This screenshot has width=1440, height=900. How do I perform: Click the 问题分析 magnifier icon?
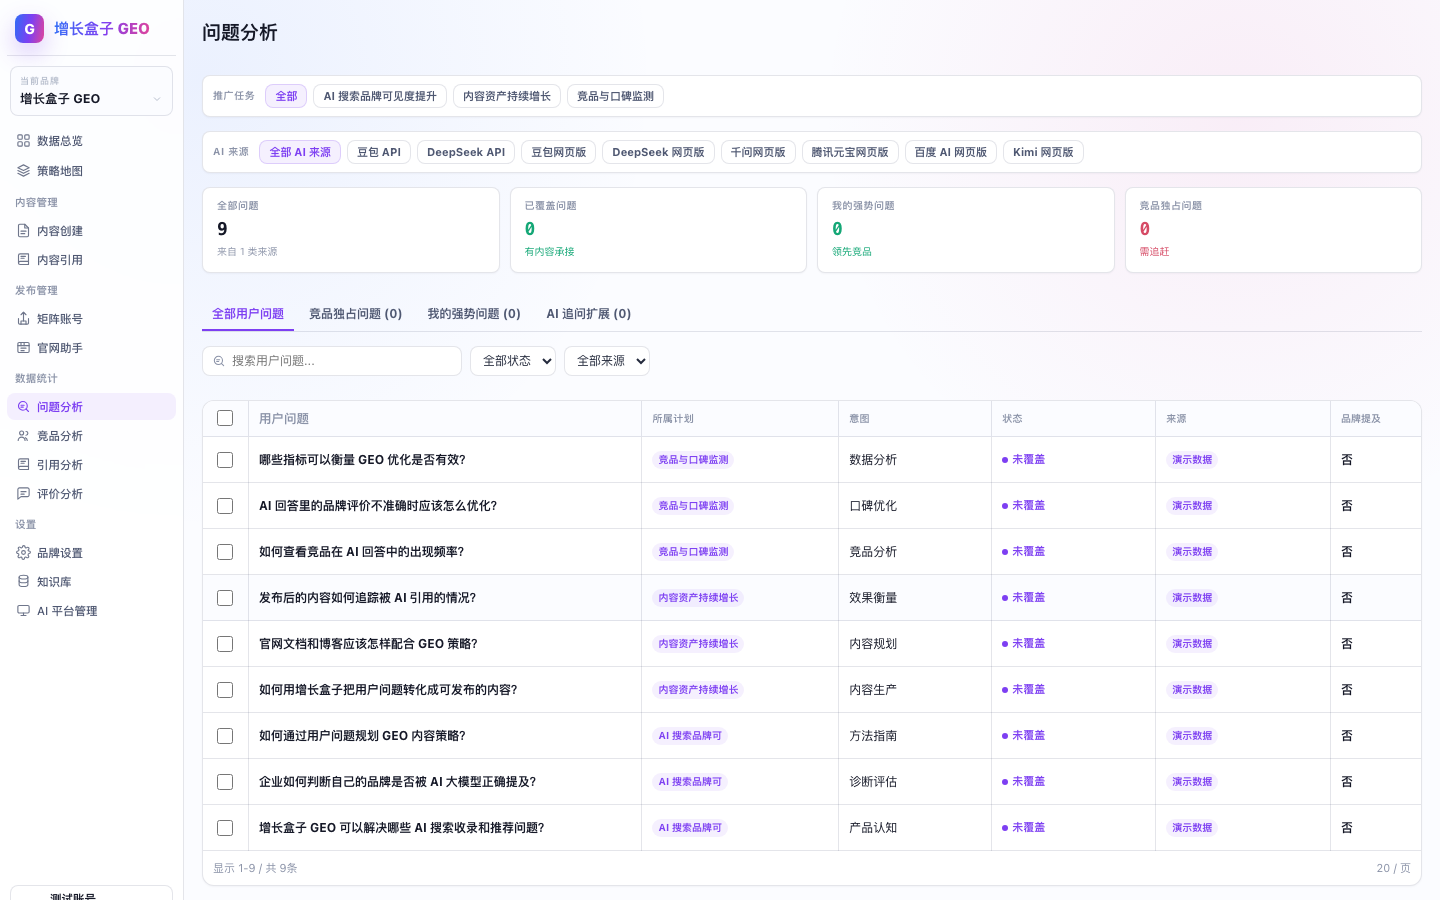coord(24,407)
